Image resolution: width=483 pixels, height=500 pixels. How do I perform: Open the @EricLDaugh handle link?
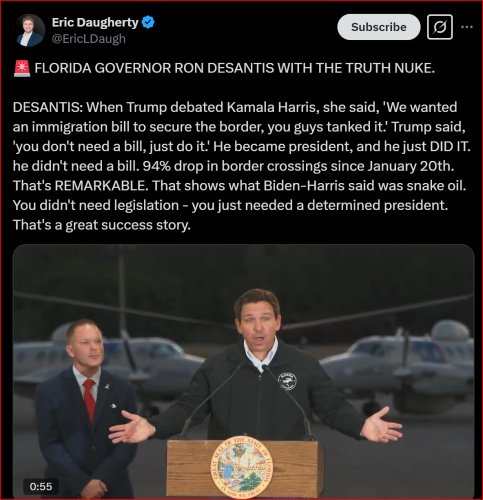[x=89, y=39]
